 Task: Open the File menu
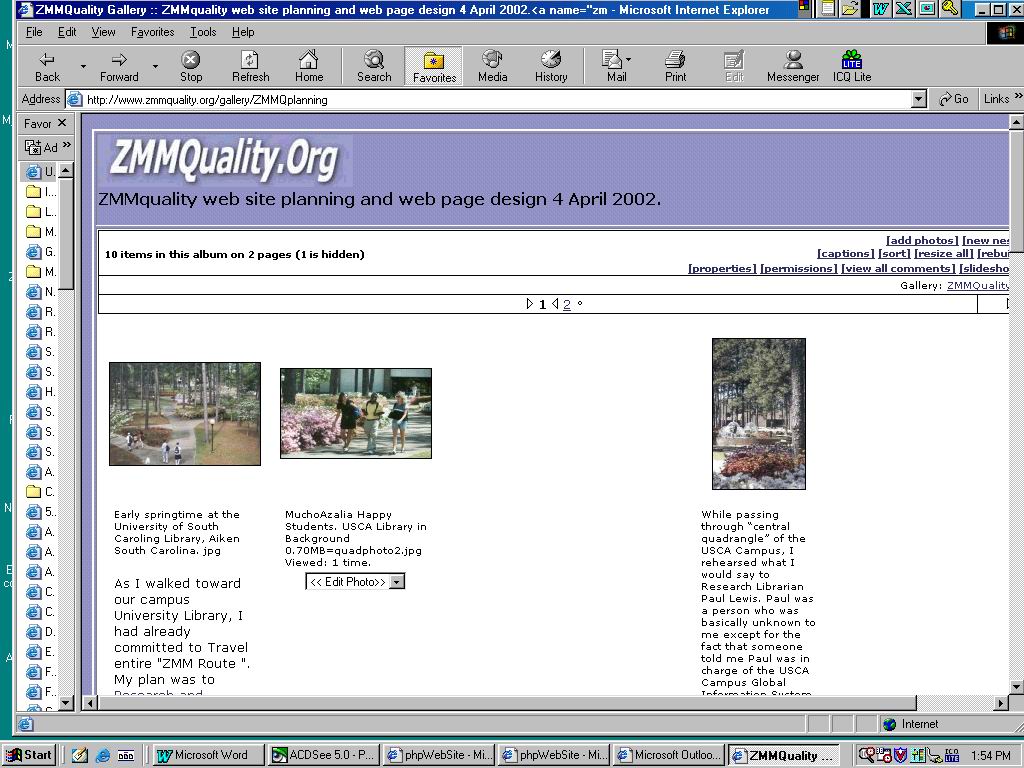pos(34,32)
